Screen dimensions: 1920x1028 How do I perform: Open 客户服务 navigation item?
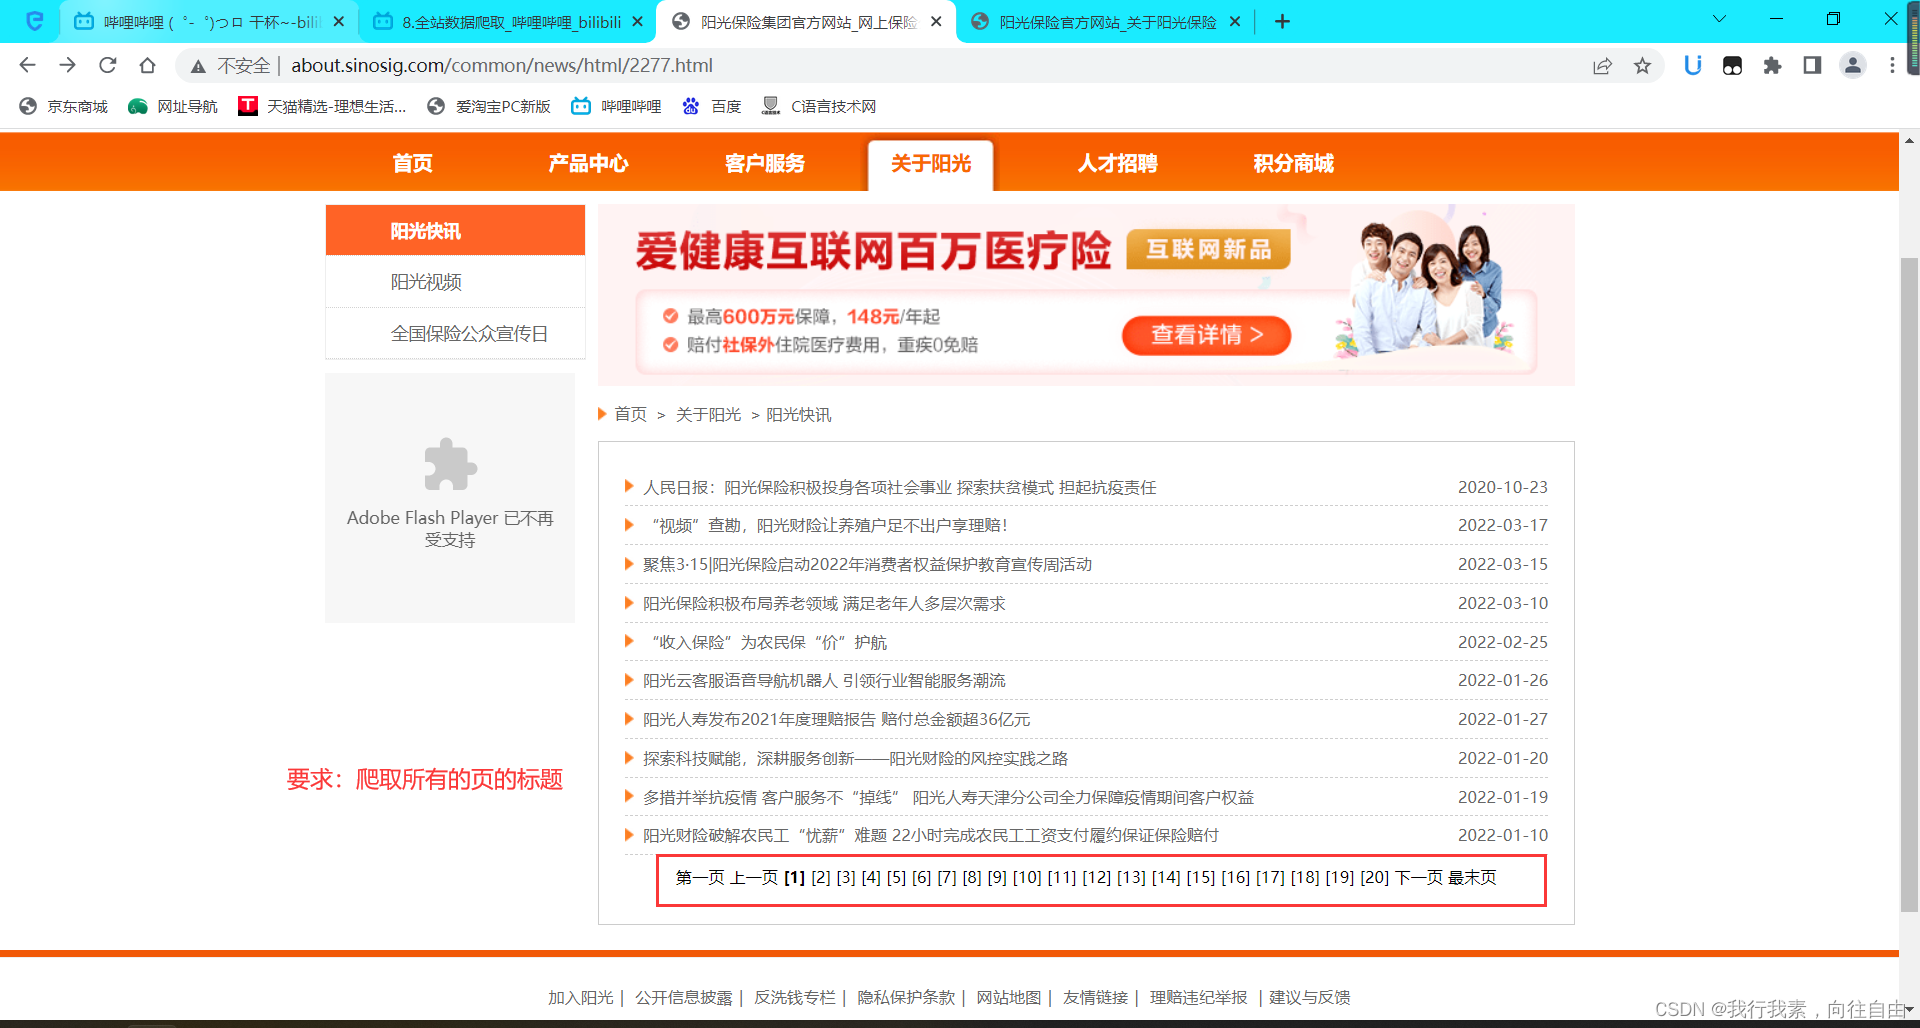pyautogui.click(x=764, y=163)
